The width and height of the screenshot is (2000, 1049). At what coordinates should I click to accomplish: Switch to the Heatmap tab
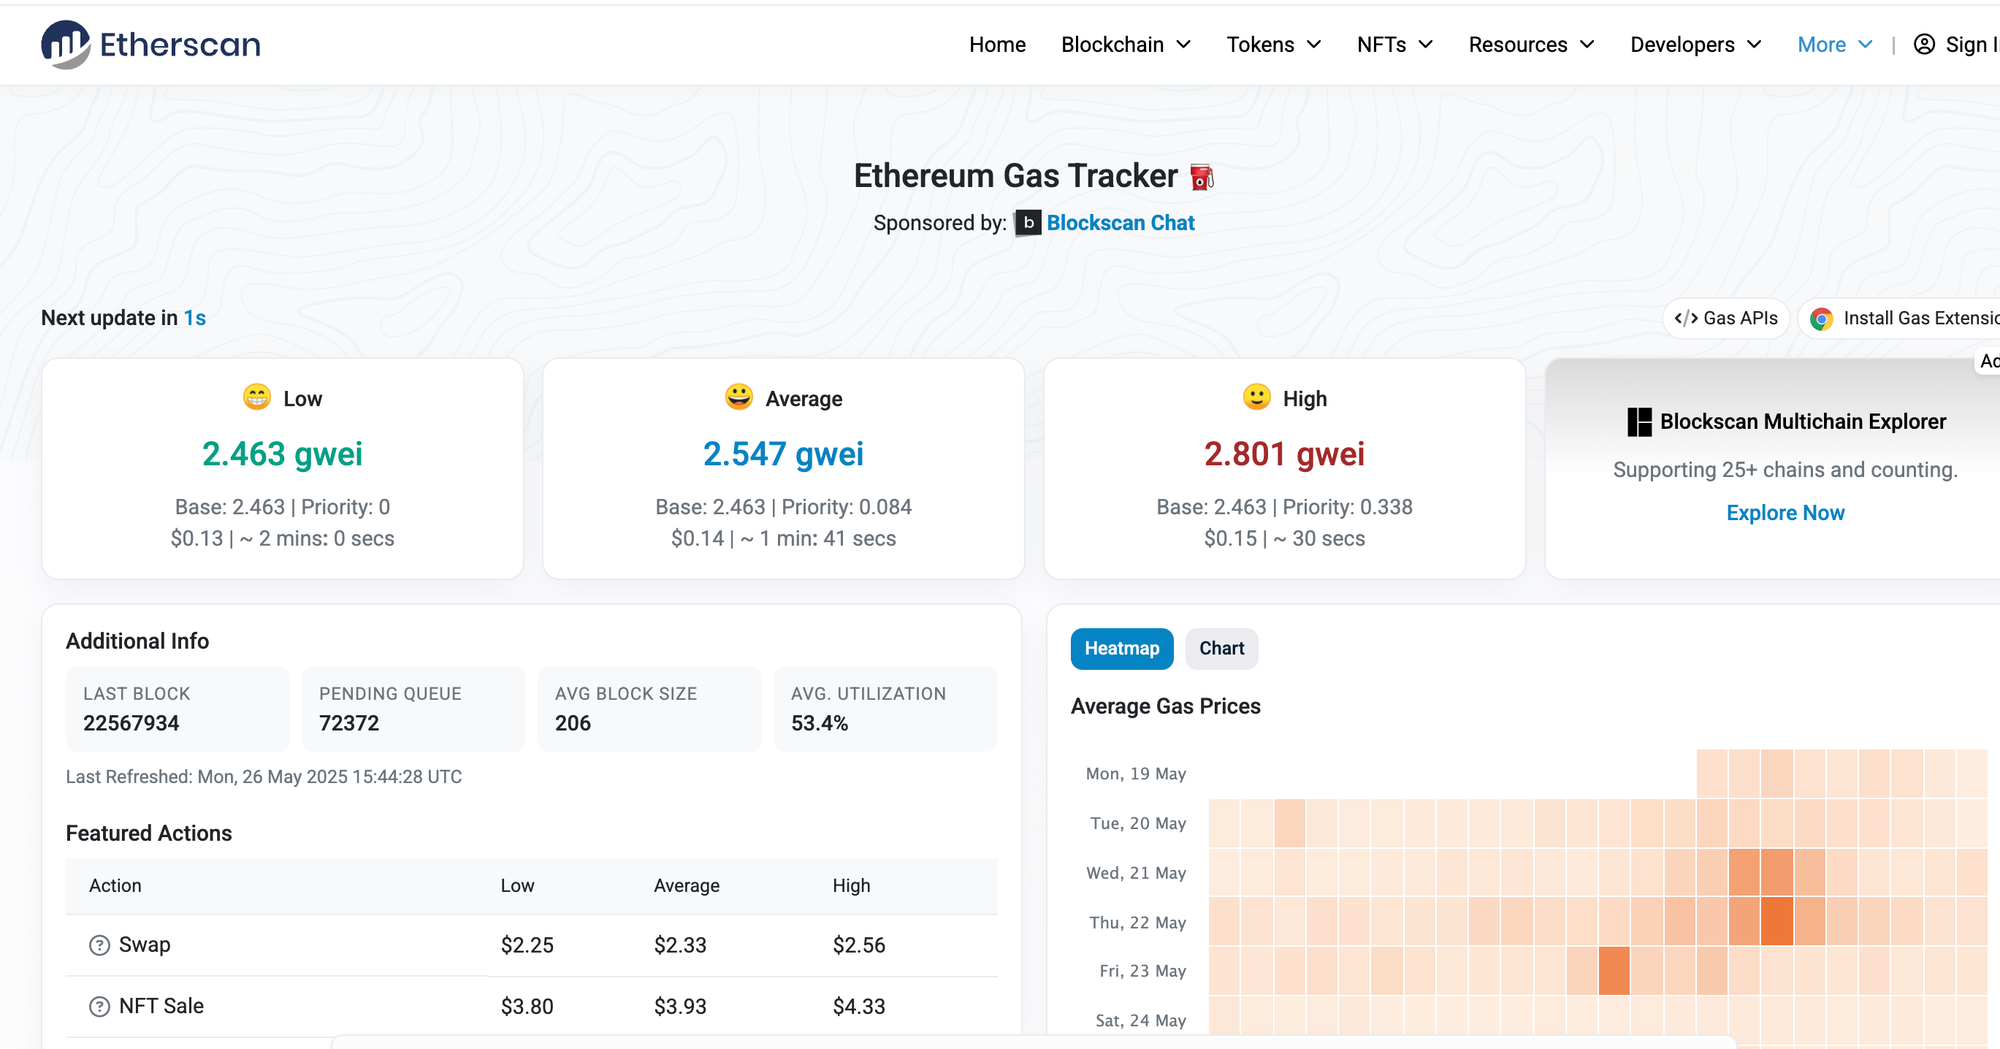point(1122,649)
